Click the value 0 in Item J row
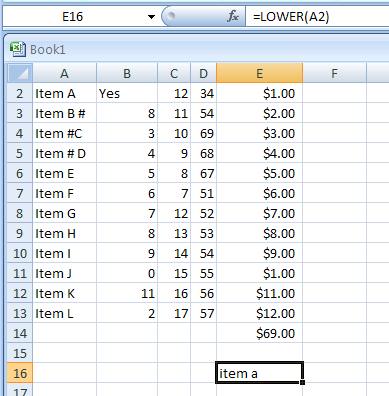This screenshot has width=389, height=396. (127, 273)
